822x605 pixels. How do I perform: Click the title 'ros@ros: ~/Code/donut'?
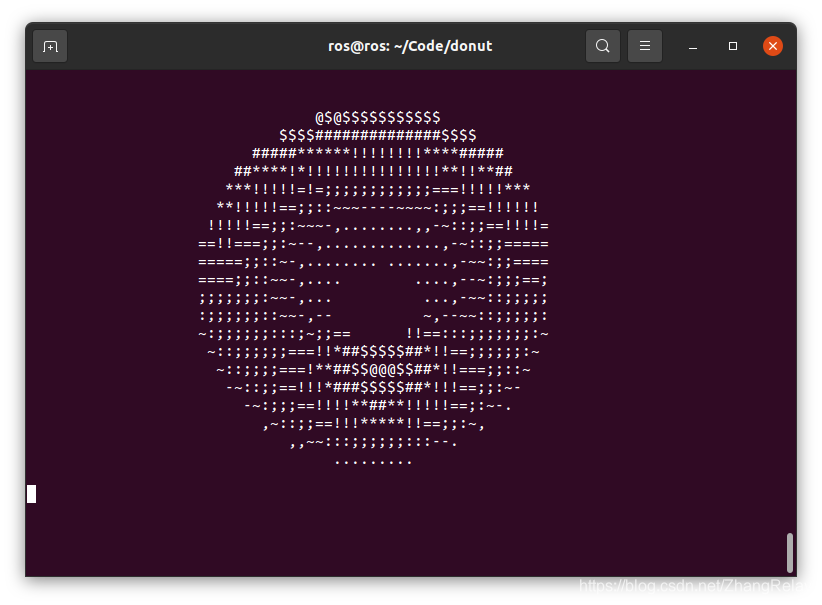(x=410, y=46)
